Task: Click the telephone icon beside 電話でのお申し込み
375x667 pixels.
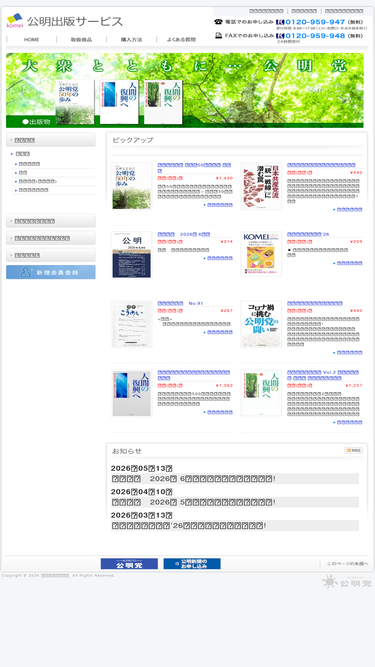Action: 219,22
